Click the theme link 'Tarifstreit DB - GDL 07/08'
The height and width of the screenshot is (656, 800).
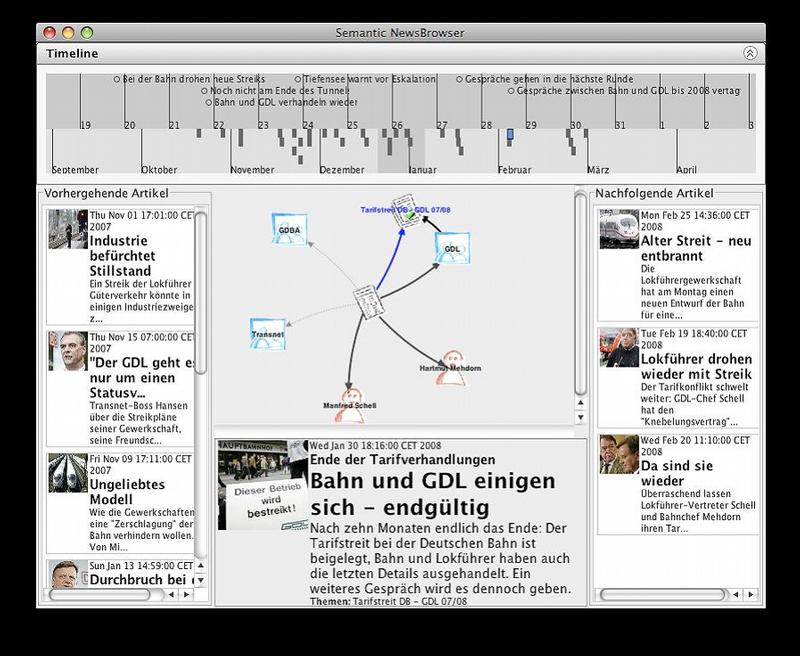tap(410, 601)
